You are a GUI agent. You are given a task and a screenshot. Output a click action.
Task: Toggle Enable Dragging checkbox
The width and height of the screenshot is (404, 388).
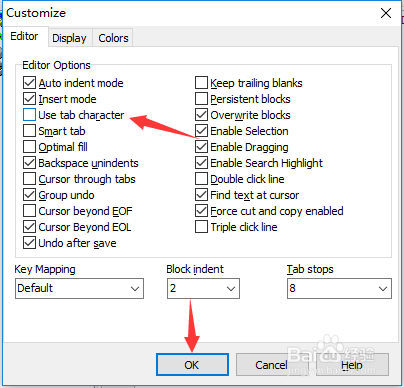201,147
